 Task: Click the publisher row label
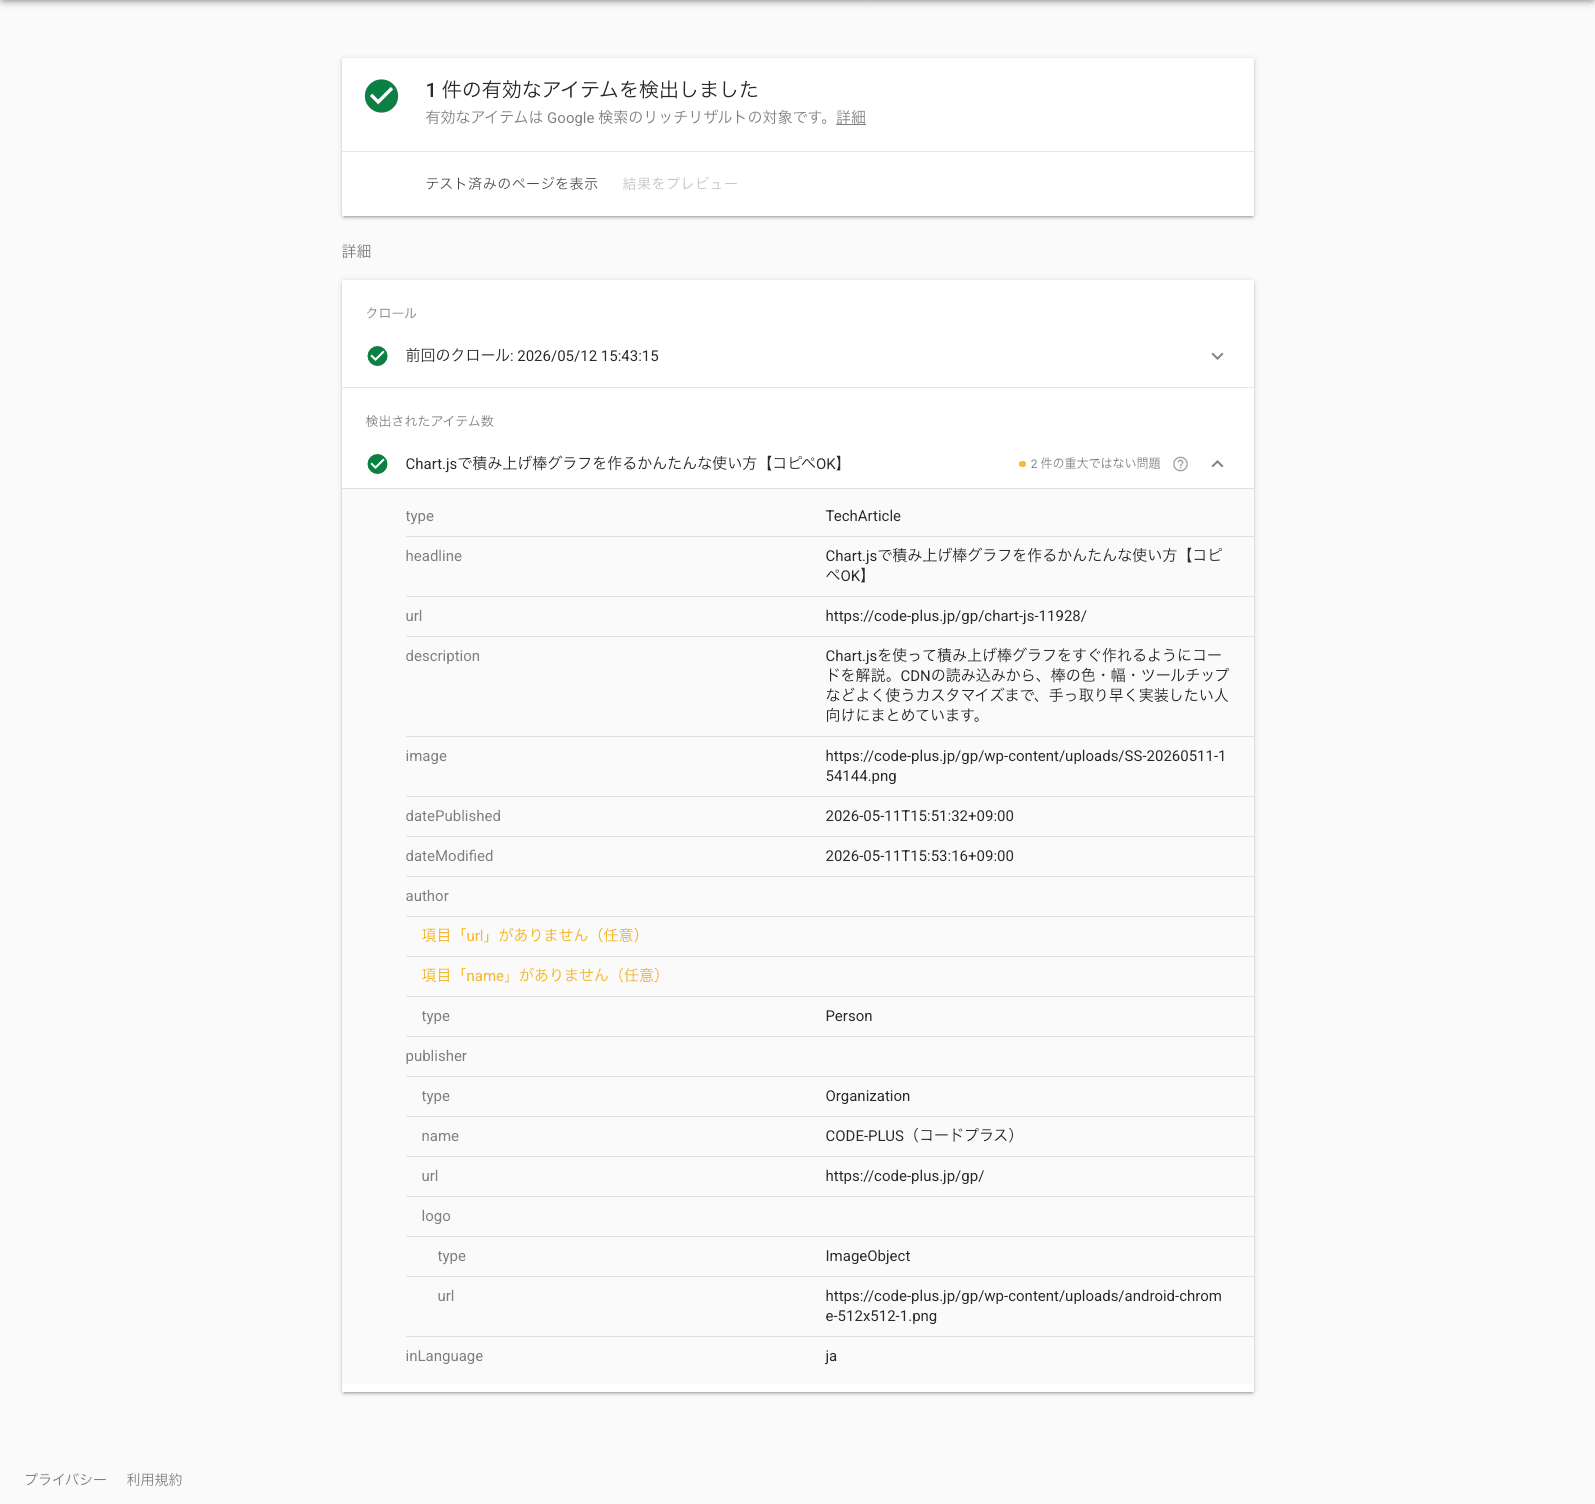point(436,1056)
